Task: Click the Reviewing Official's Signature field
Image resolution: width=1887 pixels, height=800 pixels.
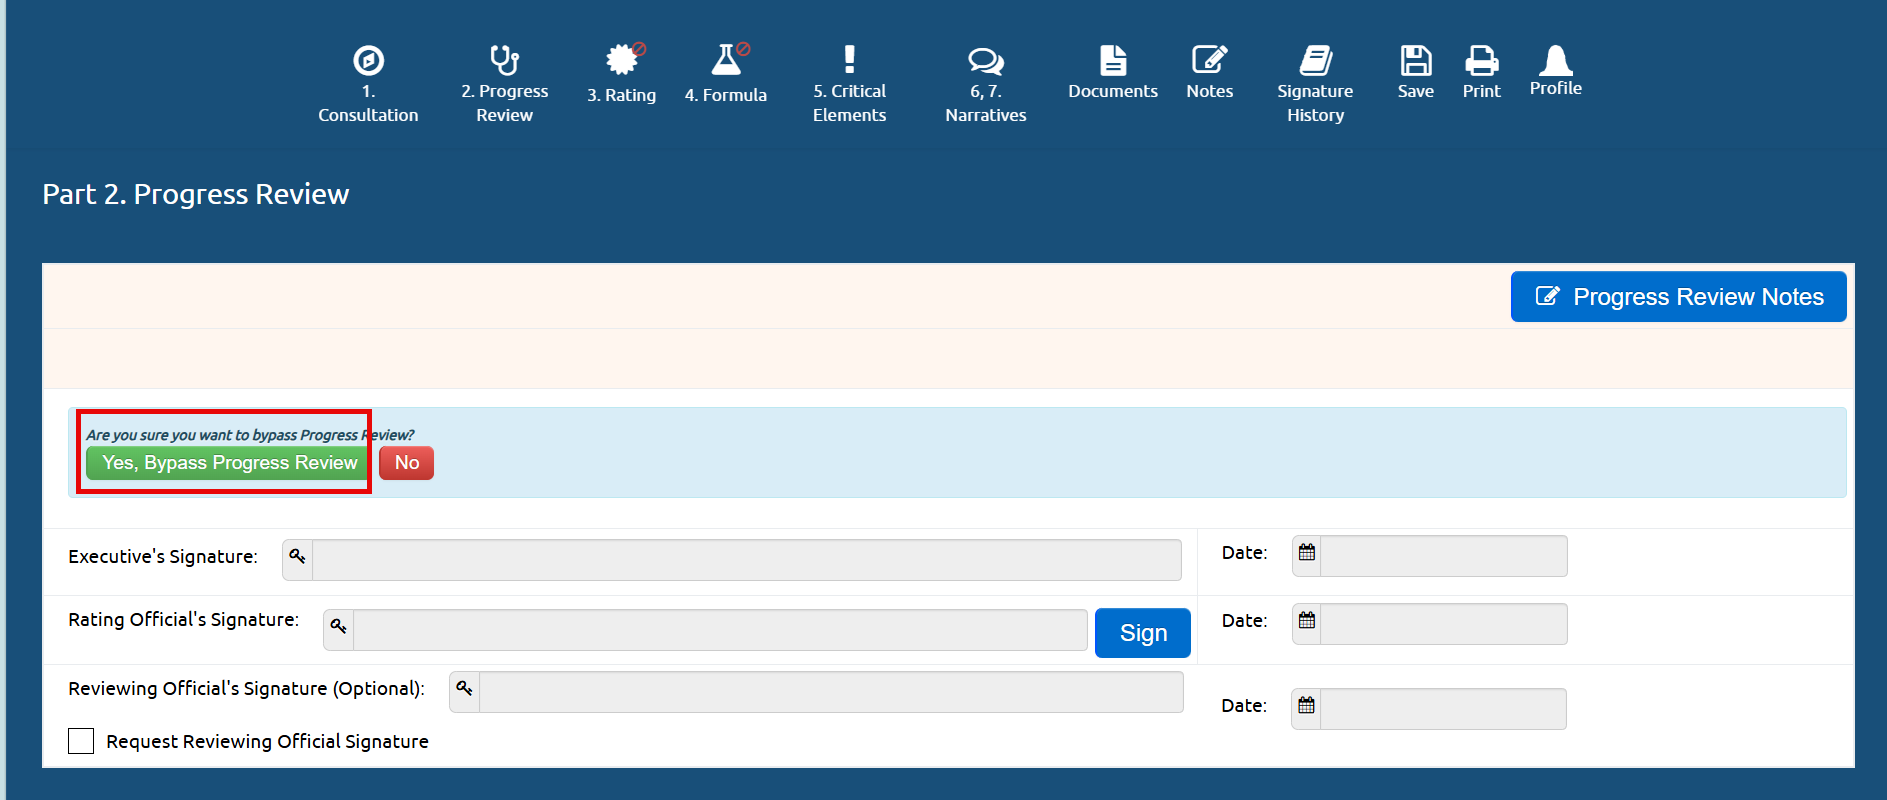Action: point(831,692)
